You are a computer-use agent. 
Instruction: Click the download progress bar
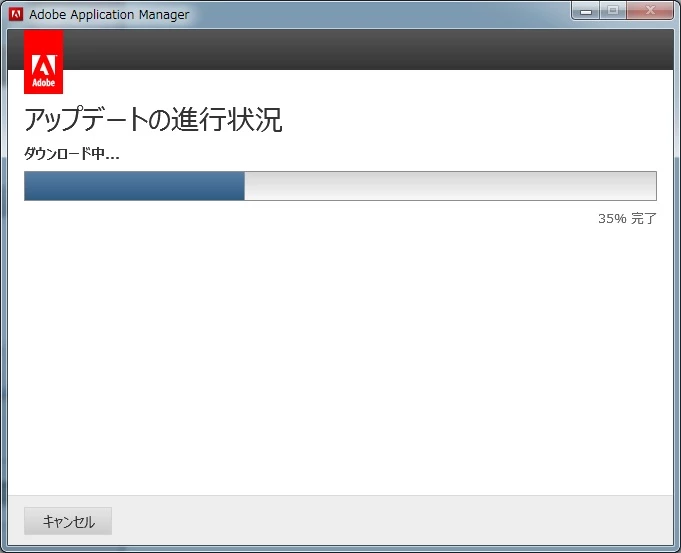pos(340,186)
